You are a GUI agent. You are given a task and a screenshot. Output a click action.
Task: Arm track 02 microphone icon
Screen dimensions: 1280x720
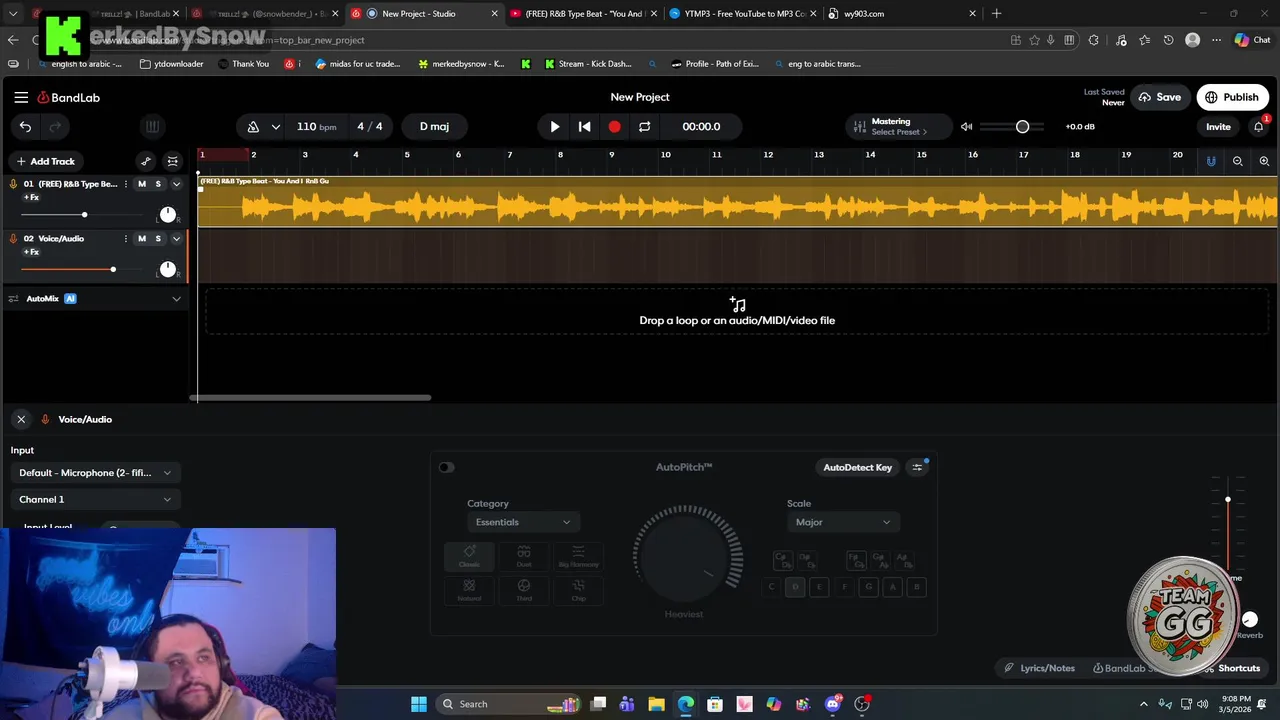point(13,238)
